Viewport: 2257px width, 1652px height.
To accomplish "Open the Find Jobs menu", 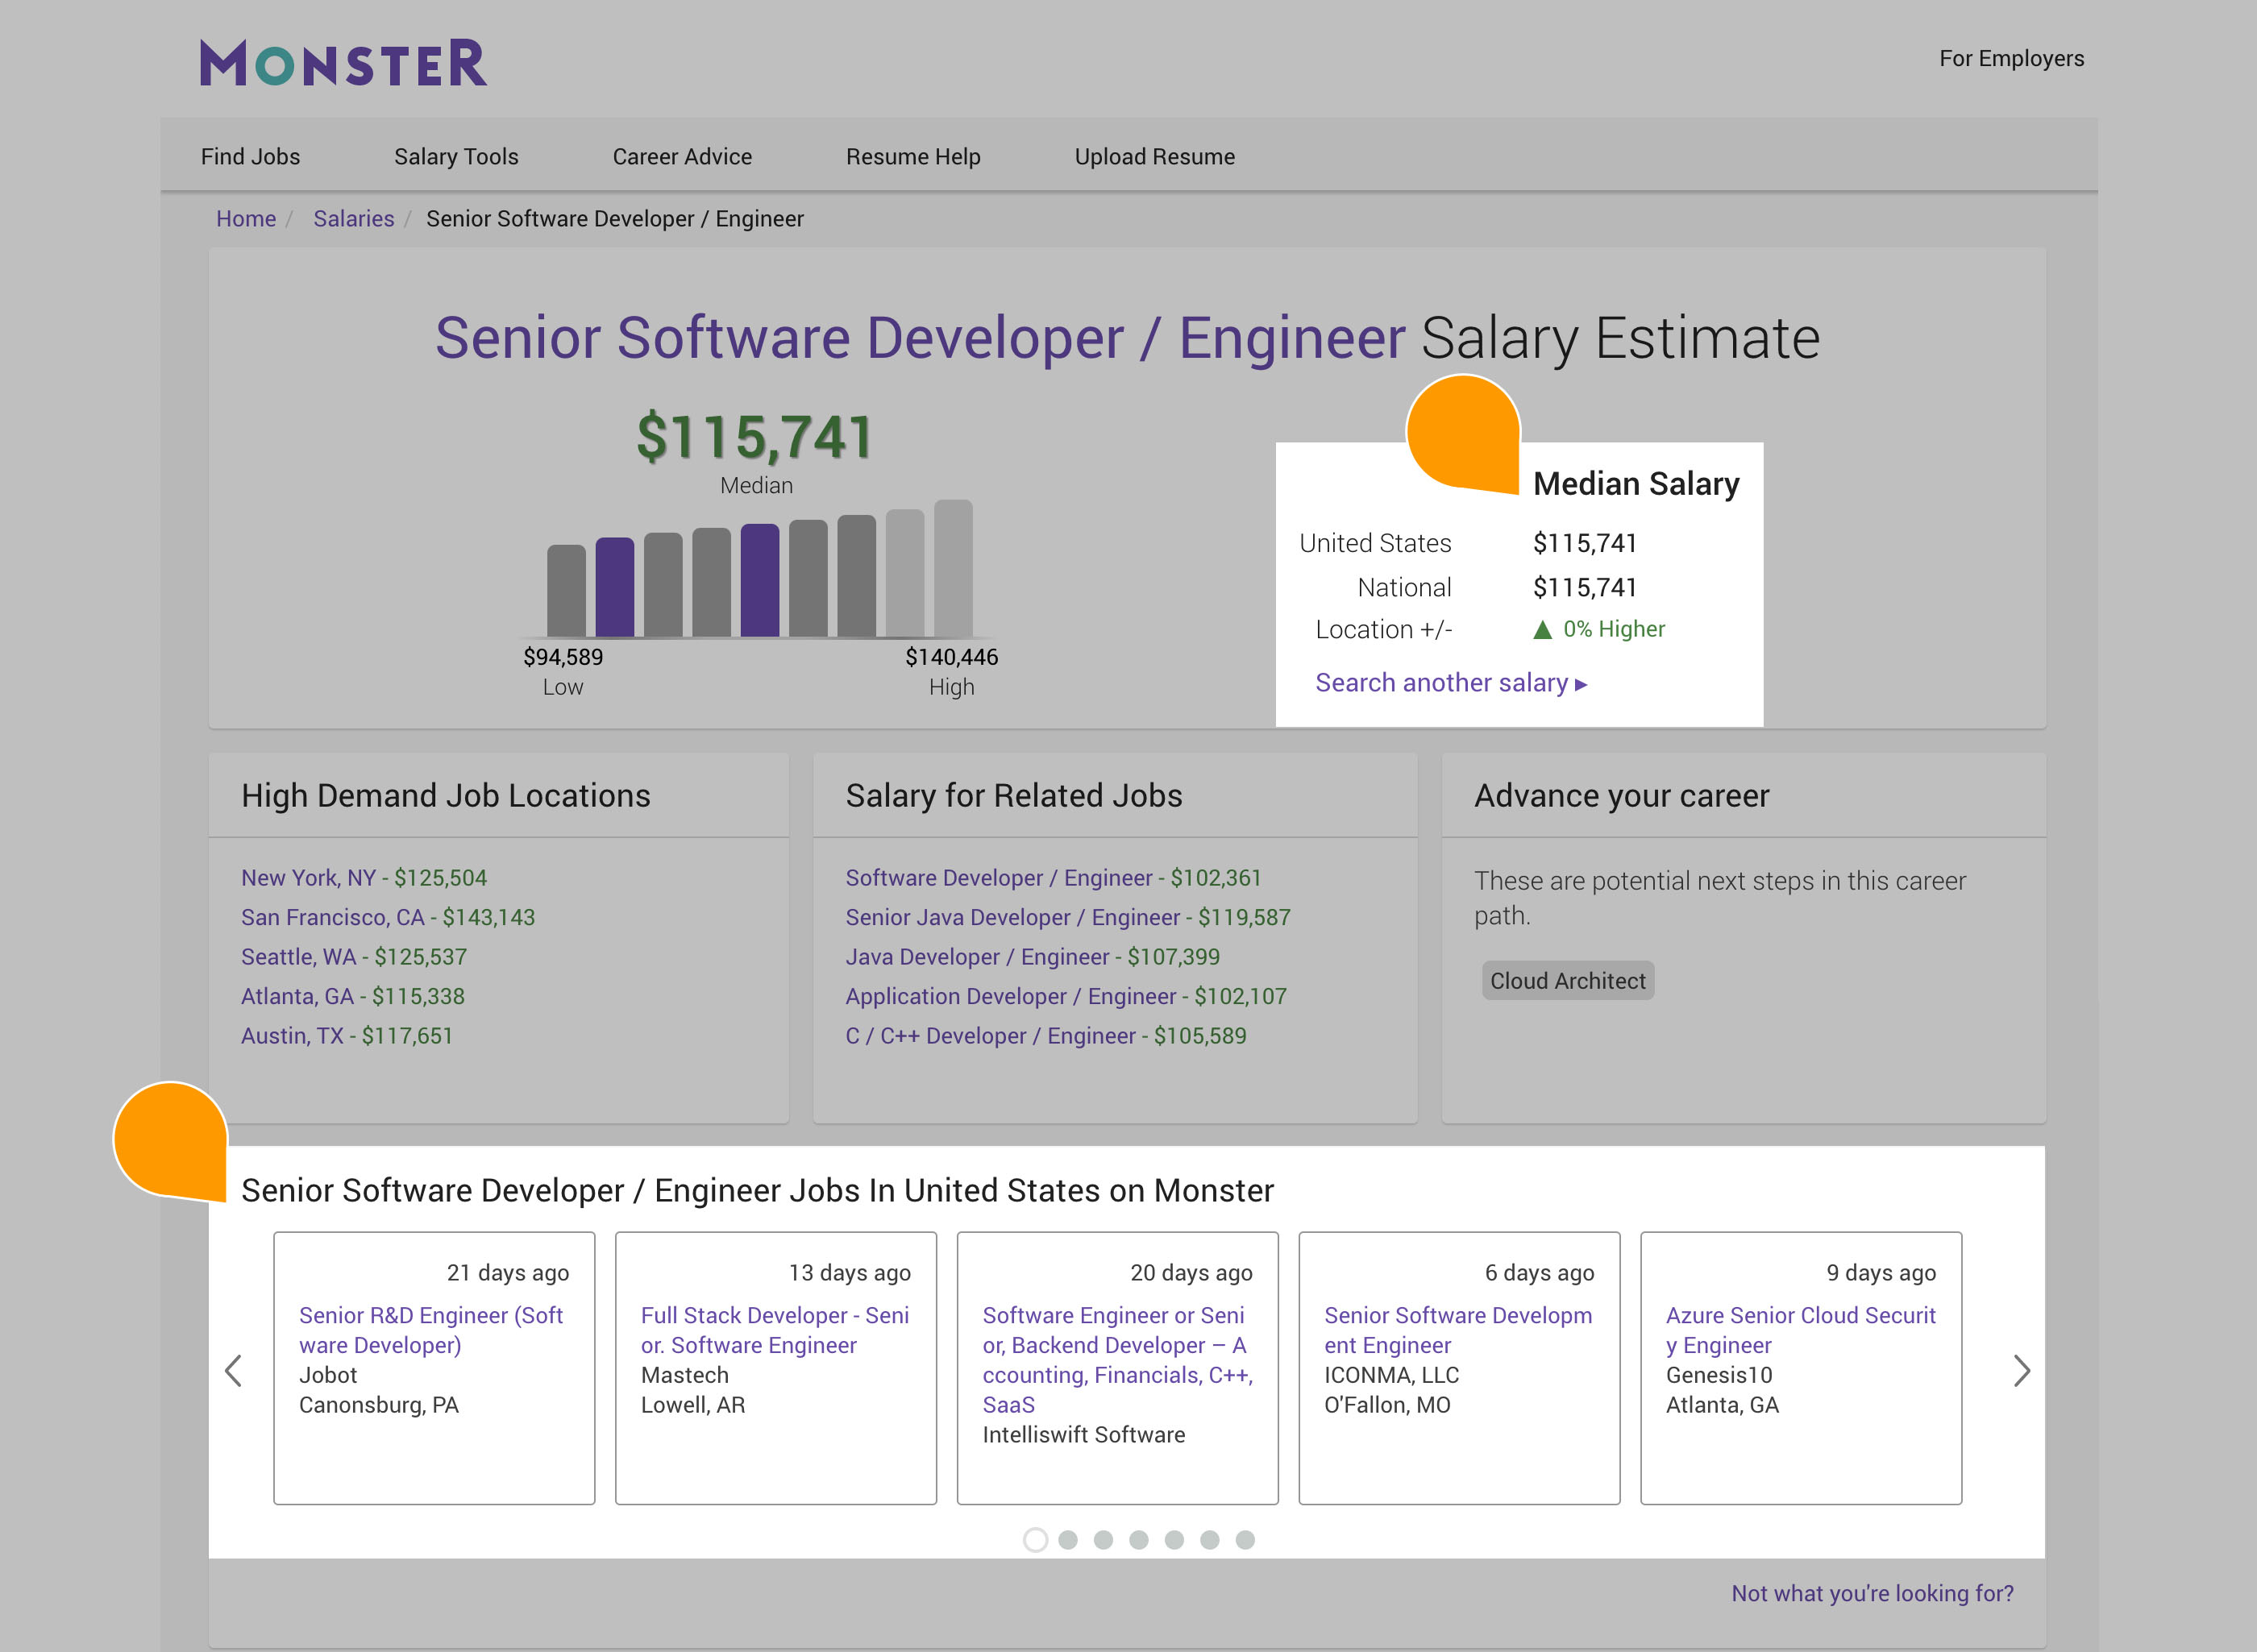I will click(x=250, y=157).
